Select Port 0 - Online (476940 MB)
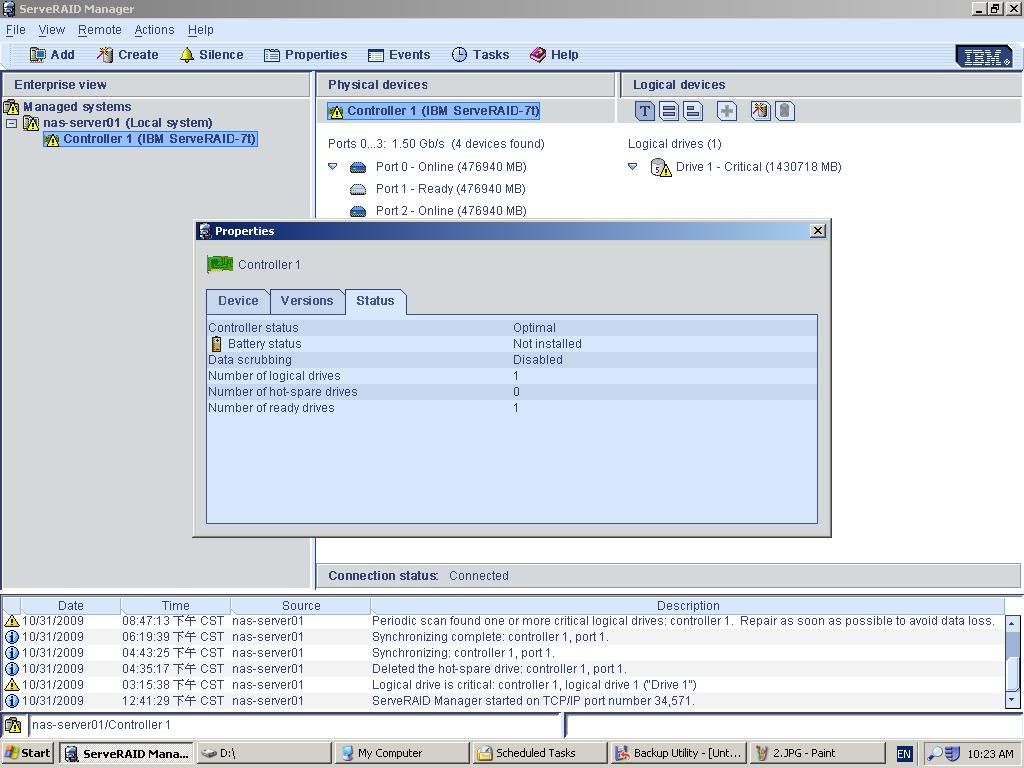Screen dimensions: 1024x768 click(x=451, y=167)
